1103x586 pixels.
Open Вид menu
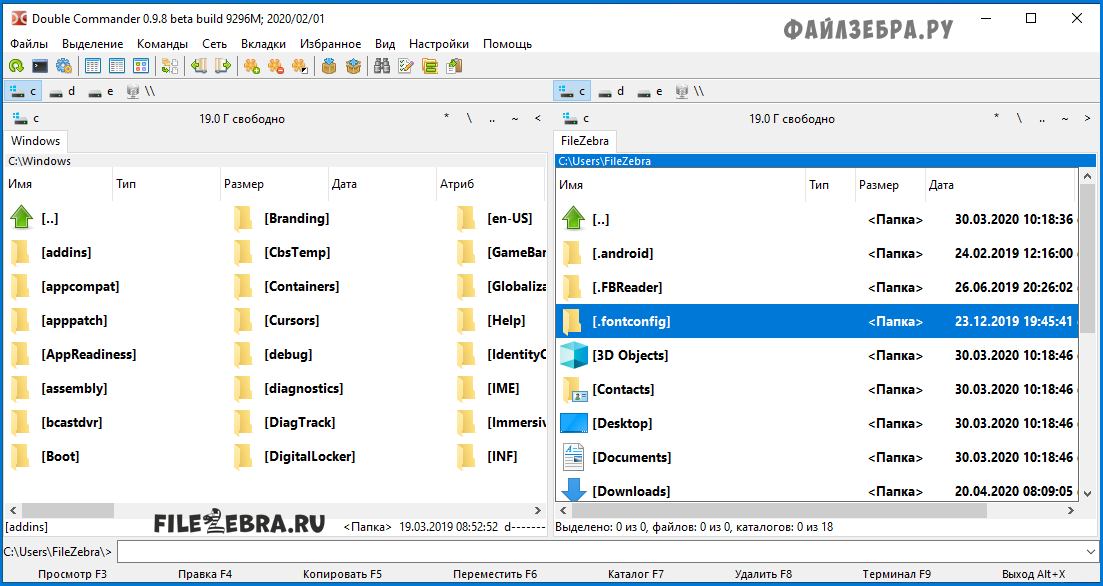coord(385,44)
